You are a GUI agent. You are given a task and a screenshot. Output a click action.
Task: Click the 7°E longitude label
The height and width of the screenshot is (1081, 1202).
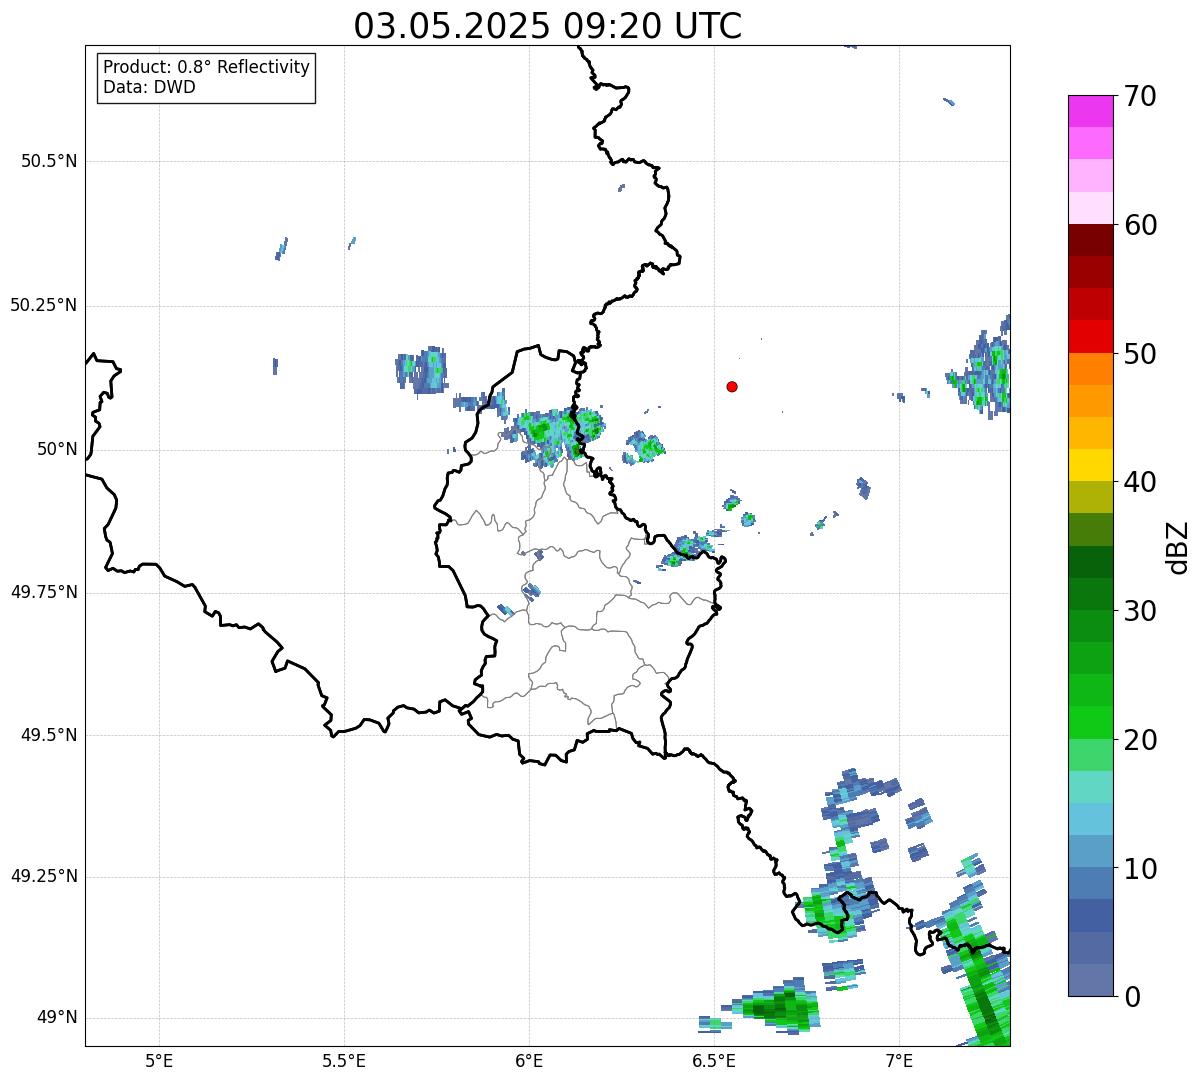click(x=900, y=1060)
